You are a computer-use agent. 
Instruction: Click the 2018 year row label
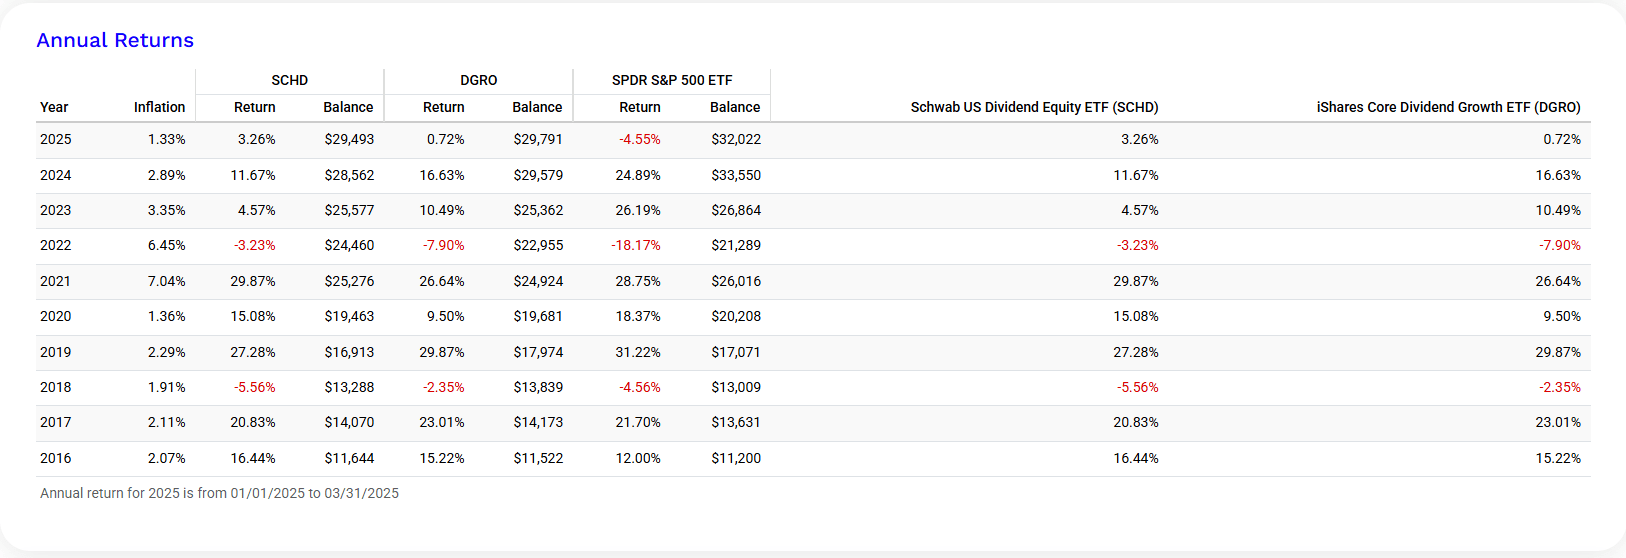pyautogui.click(x=56, y=387)
